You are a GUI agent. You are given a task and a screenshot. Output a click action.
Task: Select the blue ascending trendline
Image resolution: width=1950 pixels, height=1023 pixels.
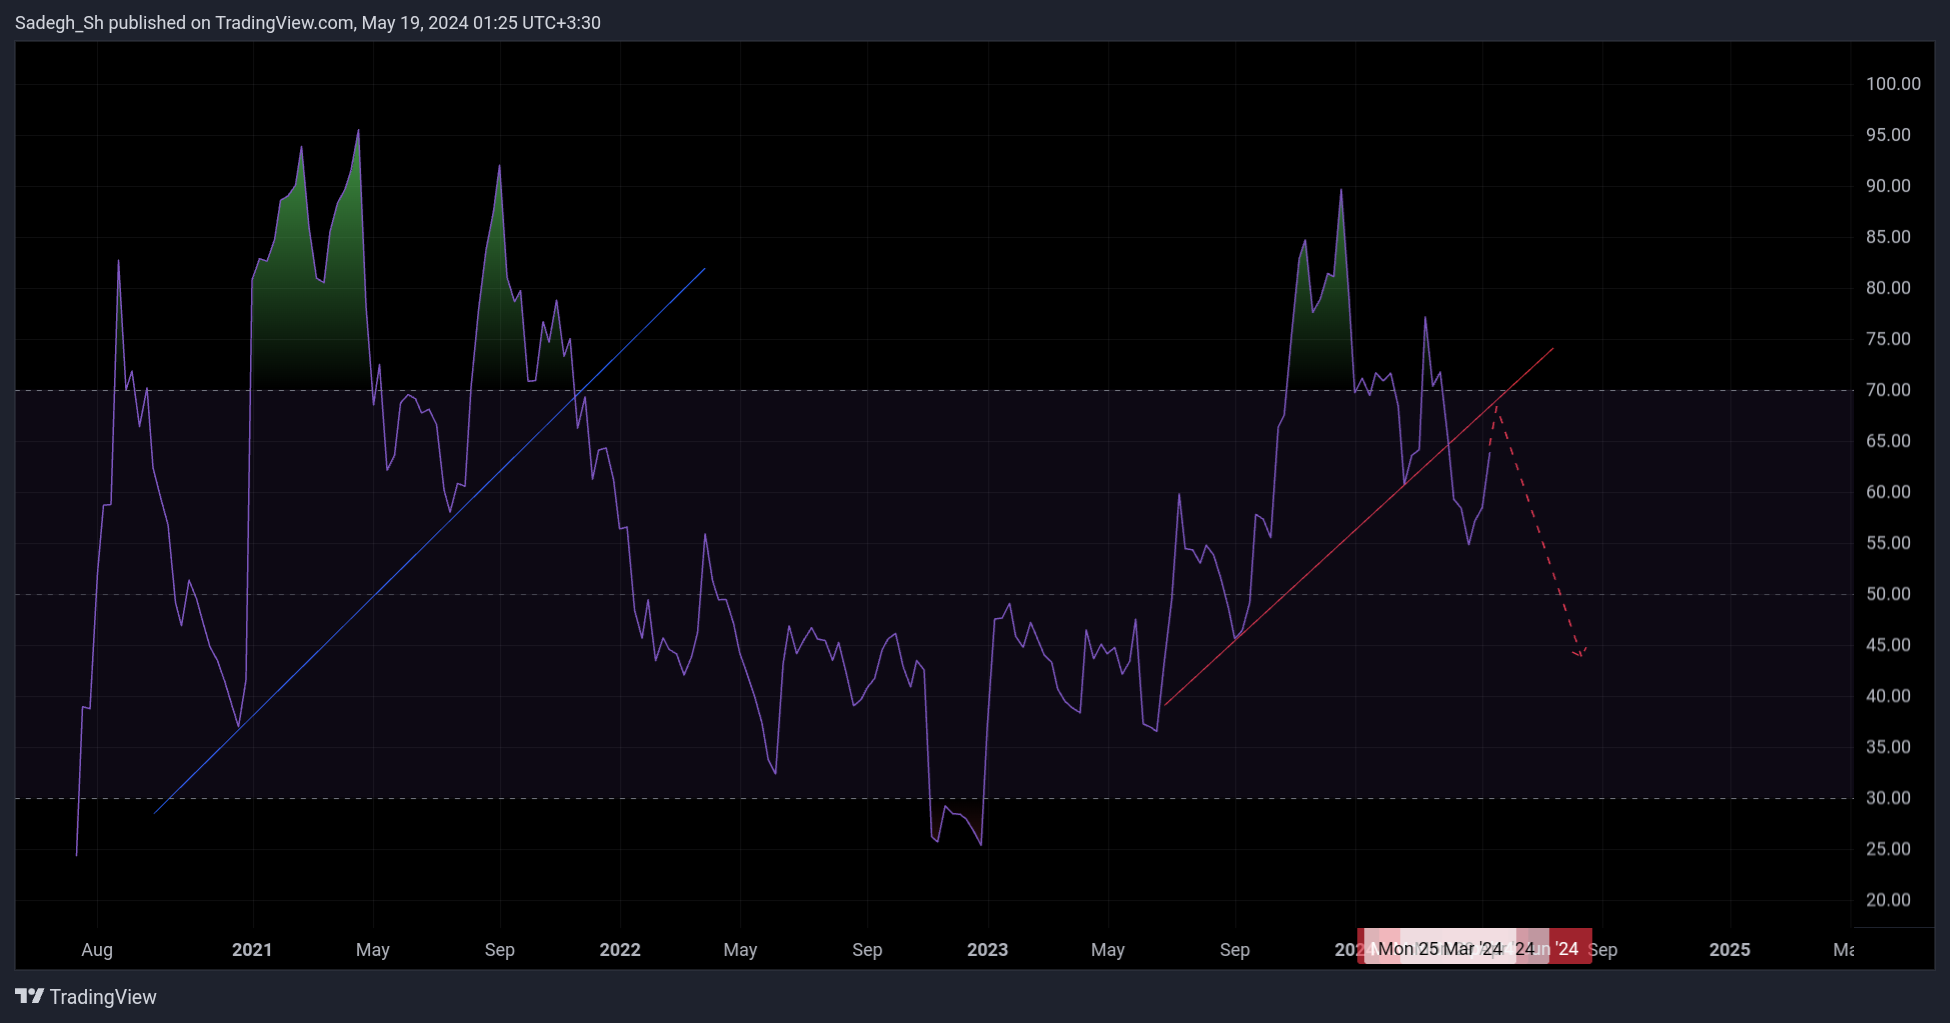[x=430, y=541]
